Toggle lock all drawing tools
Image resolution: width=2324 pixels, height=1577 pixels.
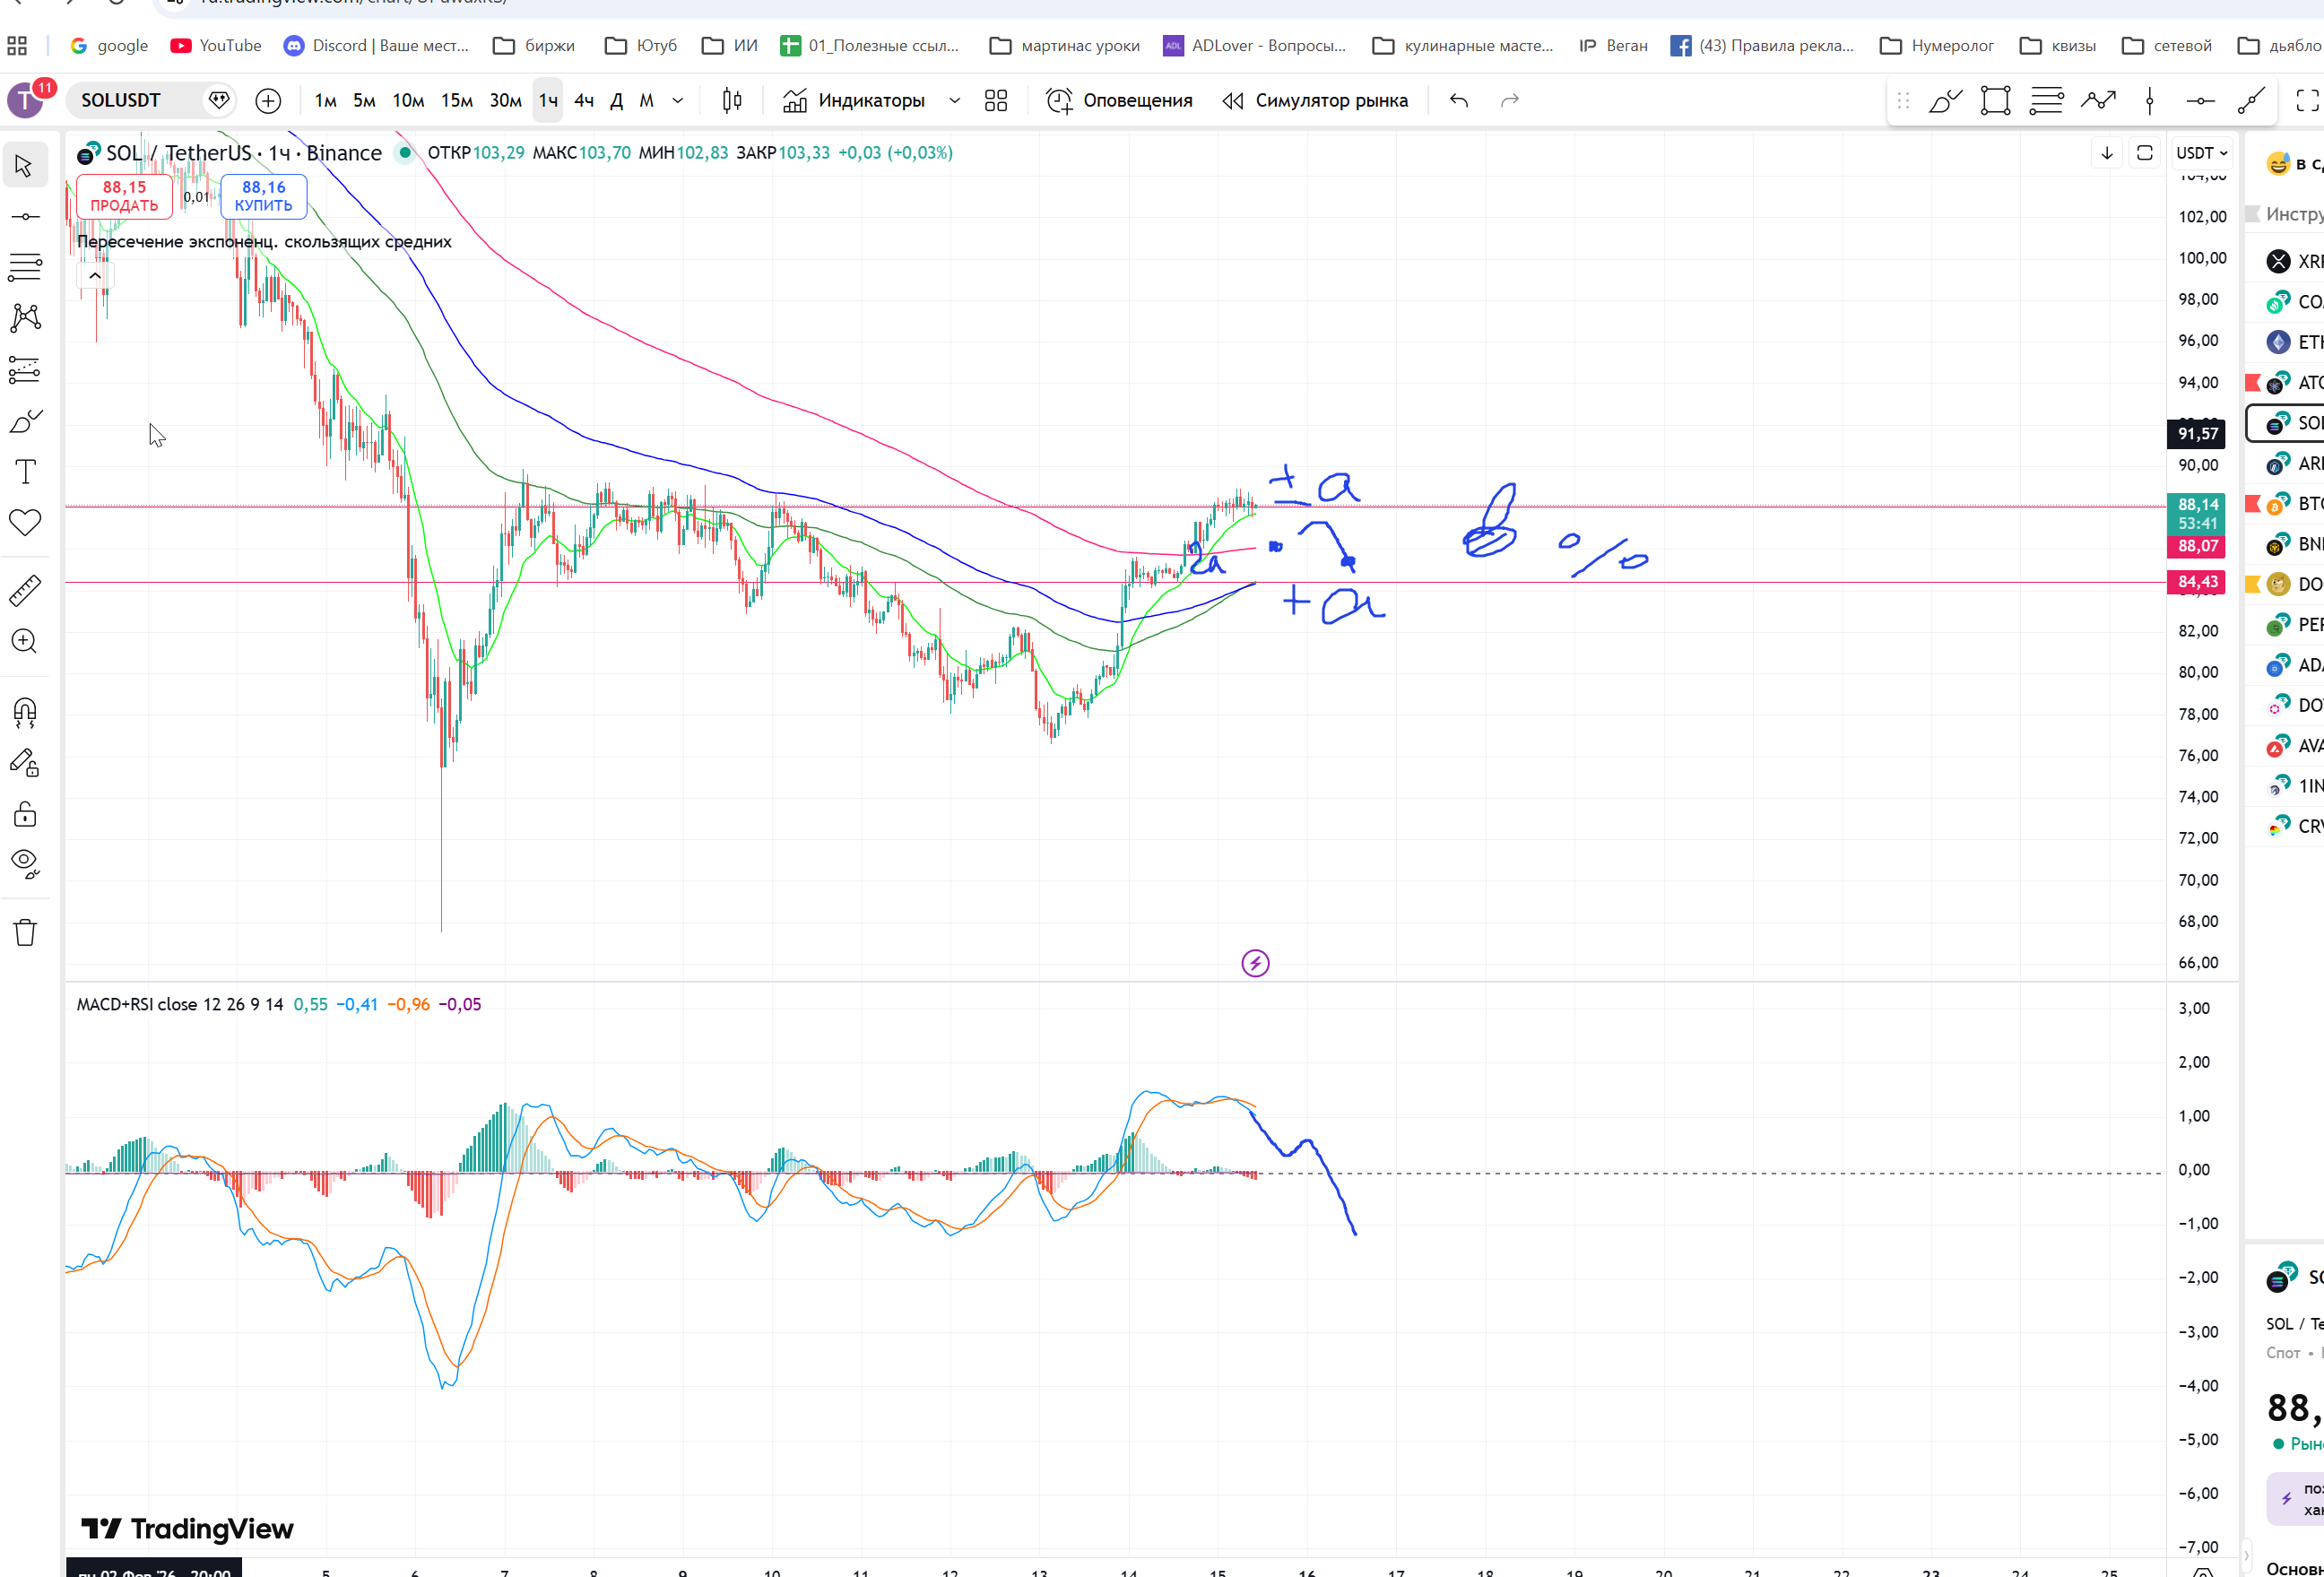point(25,814)
